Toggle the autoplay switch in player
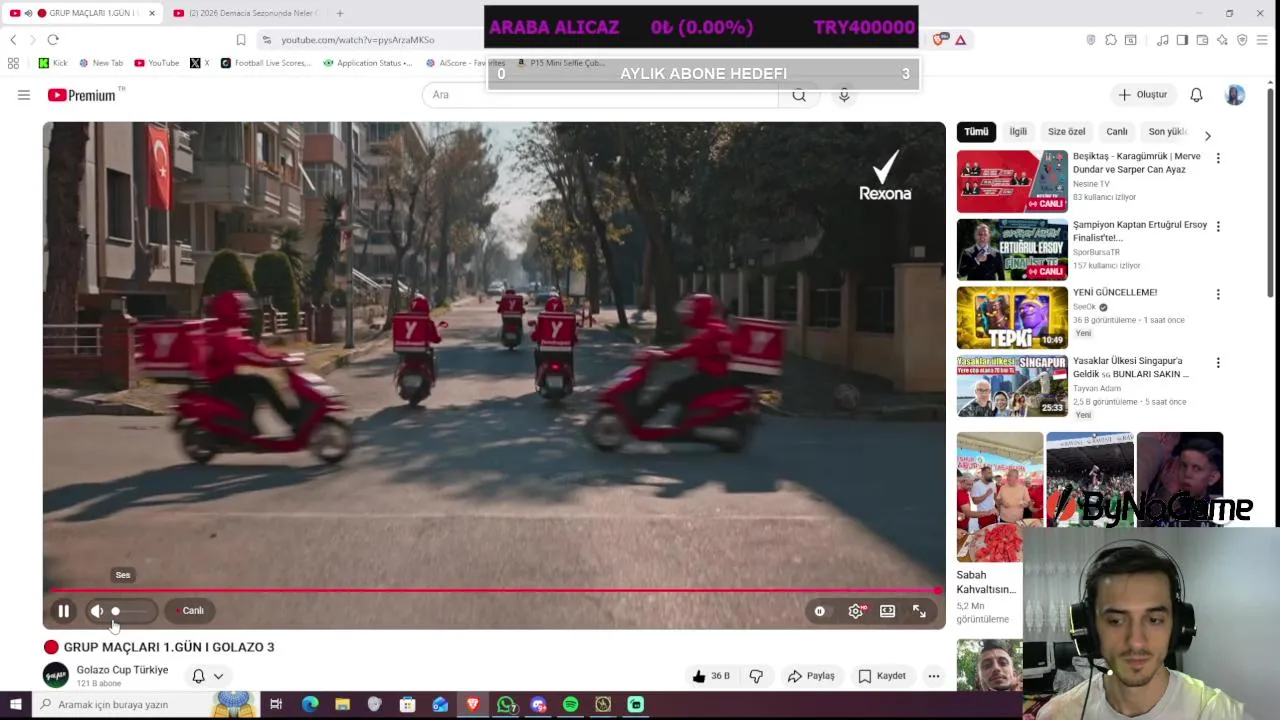This screenshot has height=720, width=1280. click(820, 611)
